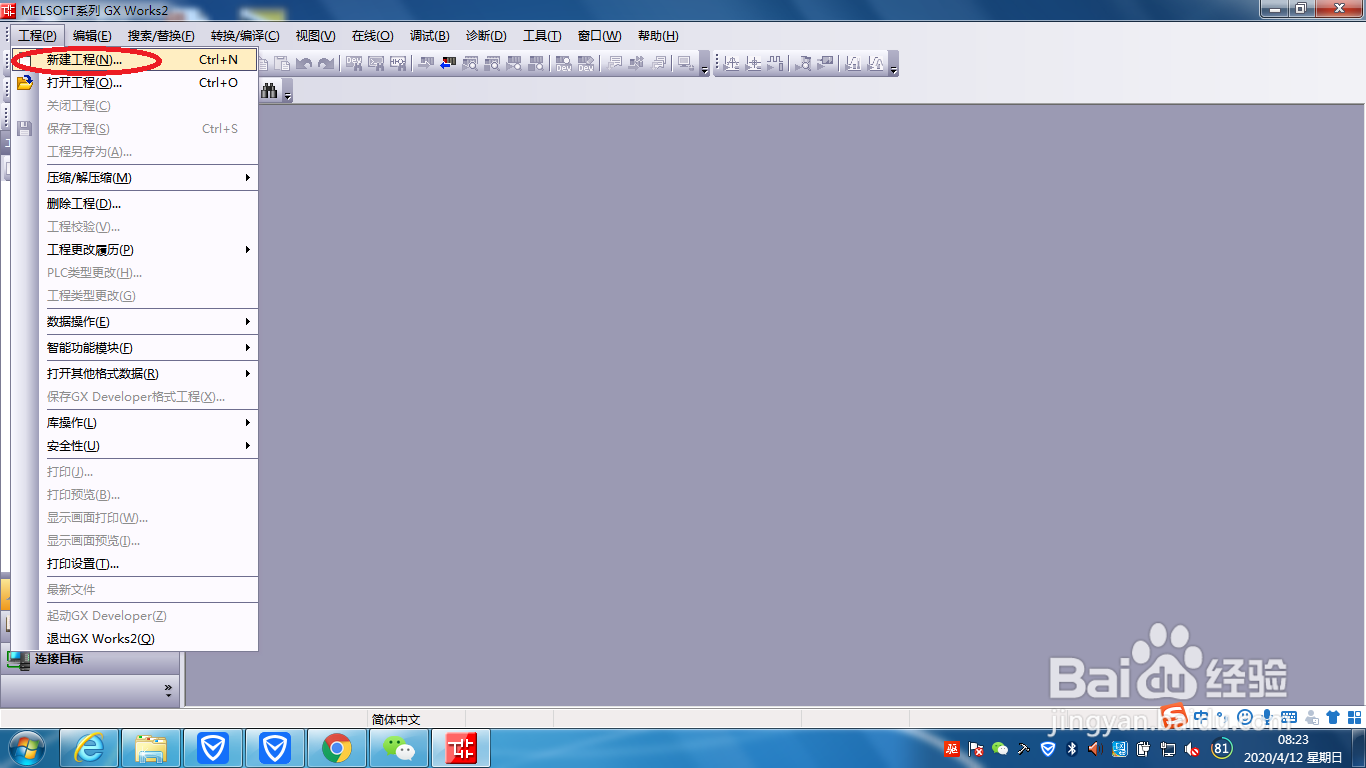Open the Windows Start menu

click(26, 748)
